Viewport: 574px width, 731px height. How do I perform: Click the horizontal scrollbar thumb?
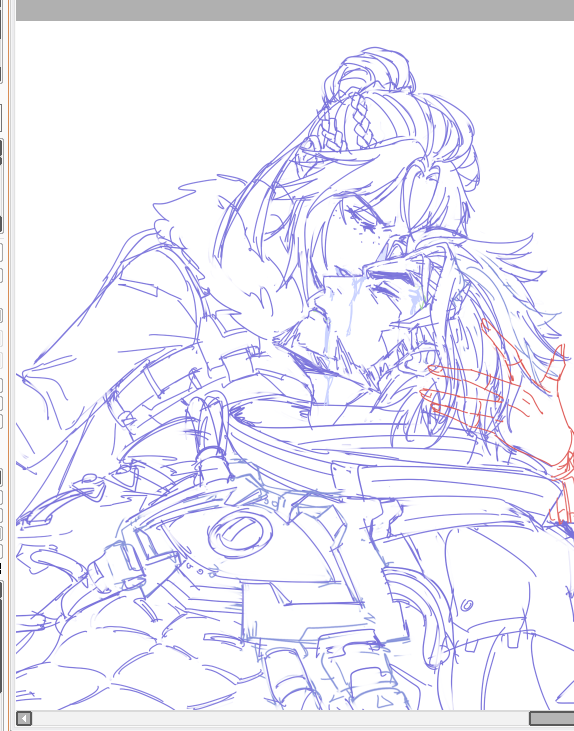(x=552, y=718)
